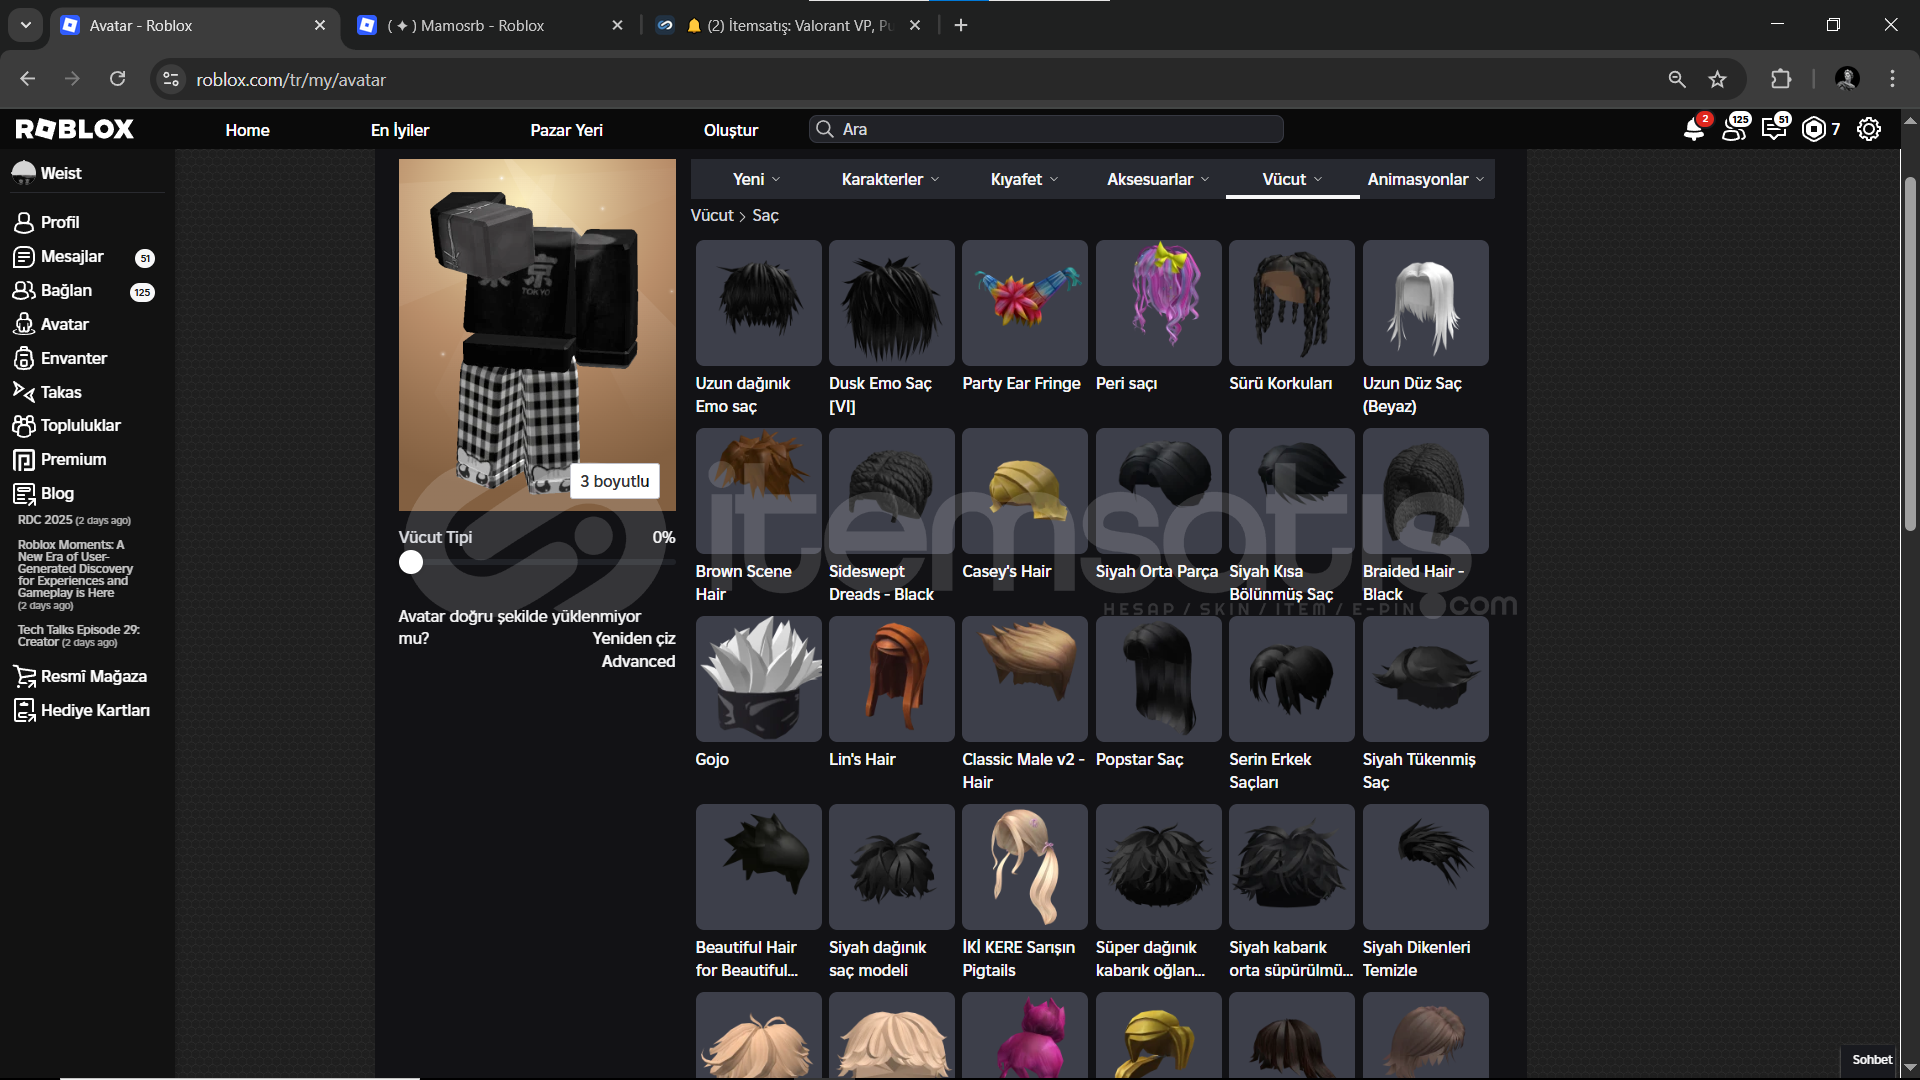Adjust the Vücut Tipi slider handle
This screenshot has width=1920, height=1080.
pyautogui.click(x=411, y=562)
